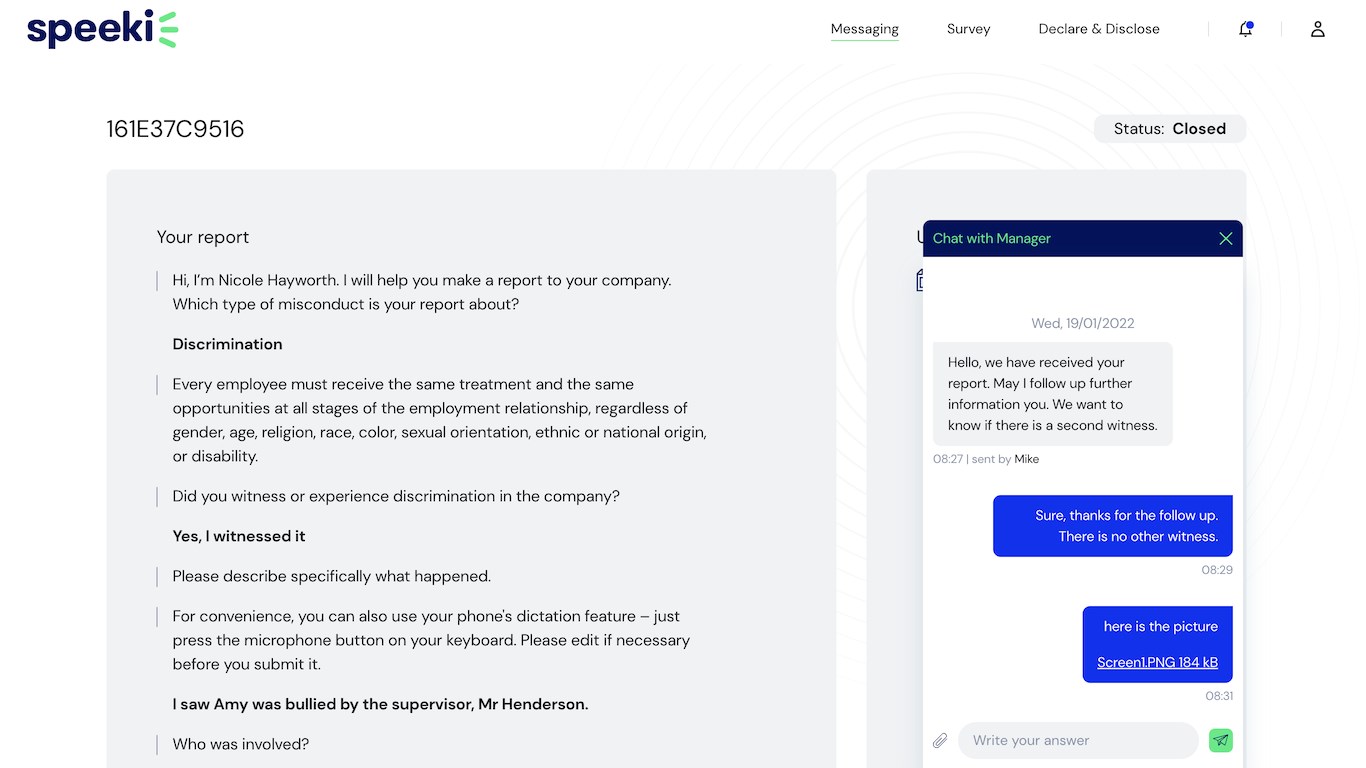Viewport: 1366px width, 768px height.
Task: Select the report ID 161E37C9516
Action: (175, 129)
